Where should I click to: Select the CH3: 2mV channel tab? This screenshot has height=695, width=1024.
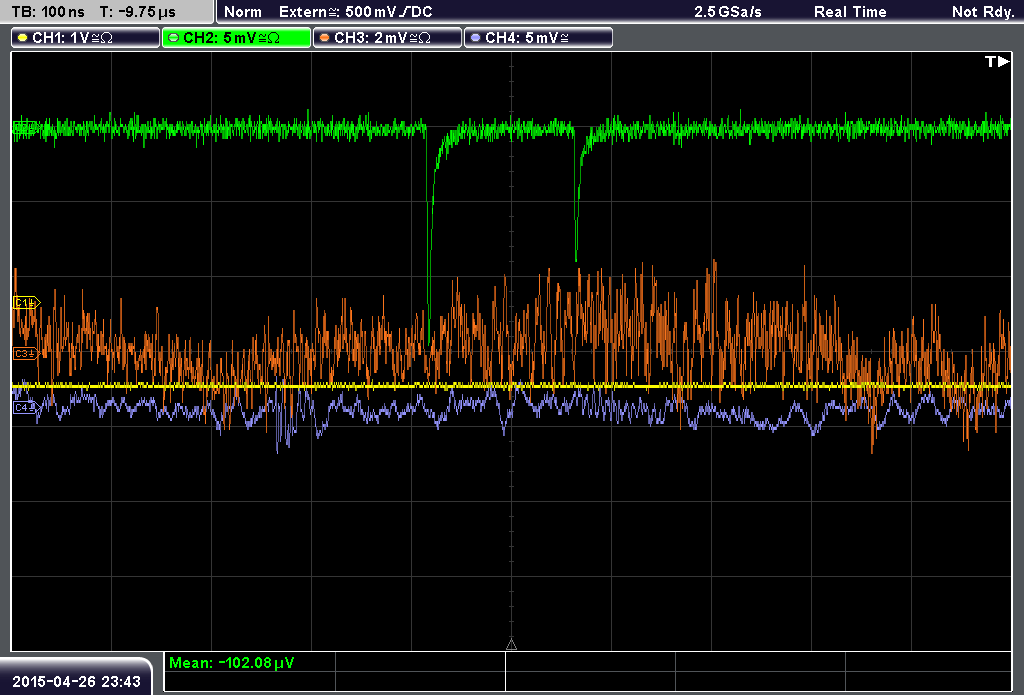point(387,38)
